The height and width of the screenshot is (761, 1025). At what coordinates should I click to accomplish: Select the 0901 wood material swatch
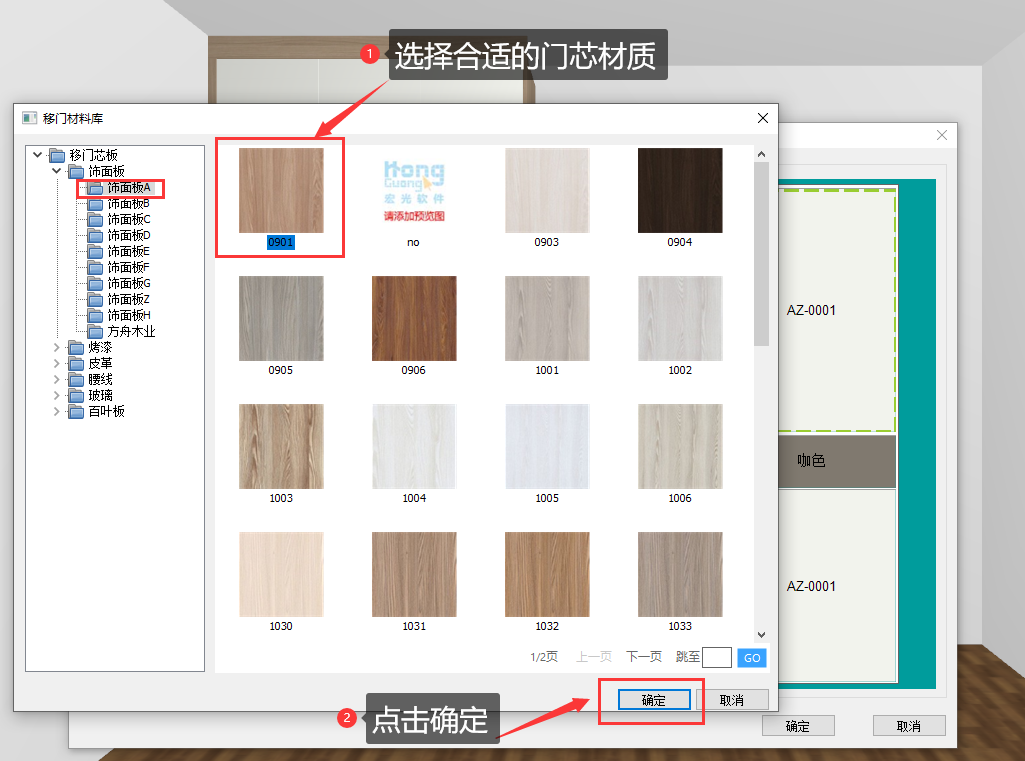(281, 190)
